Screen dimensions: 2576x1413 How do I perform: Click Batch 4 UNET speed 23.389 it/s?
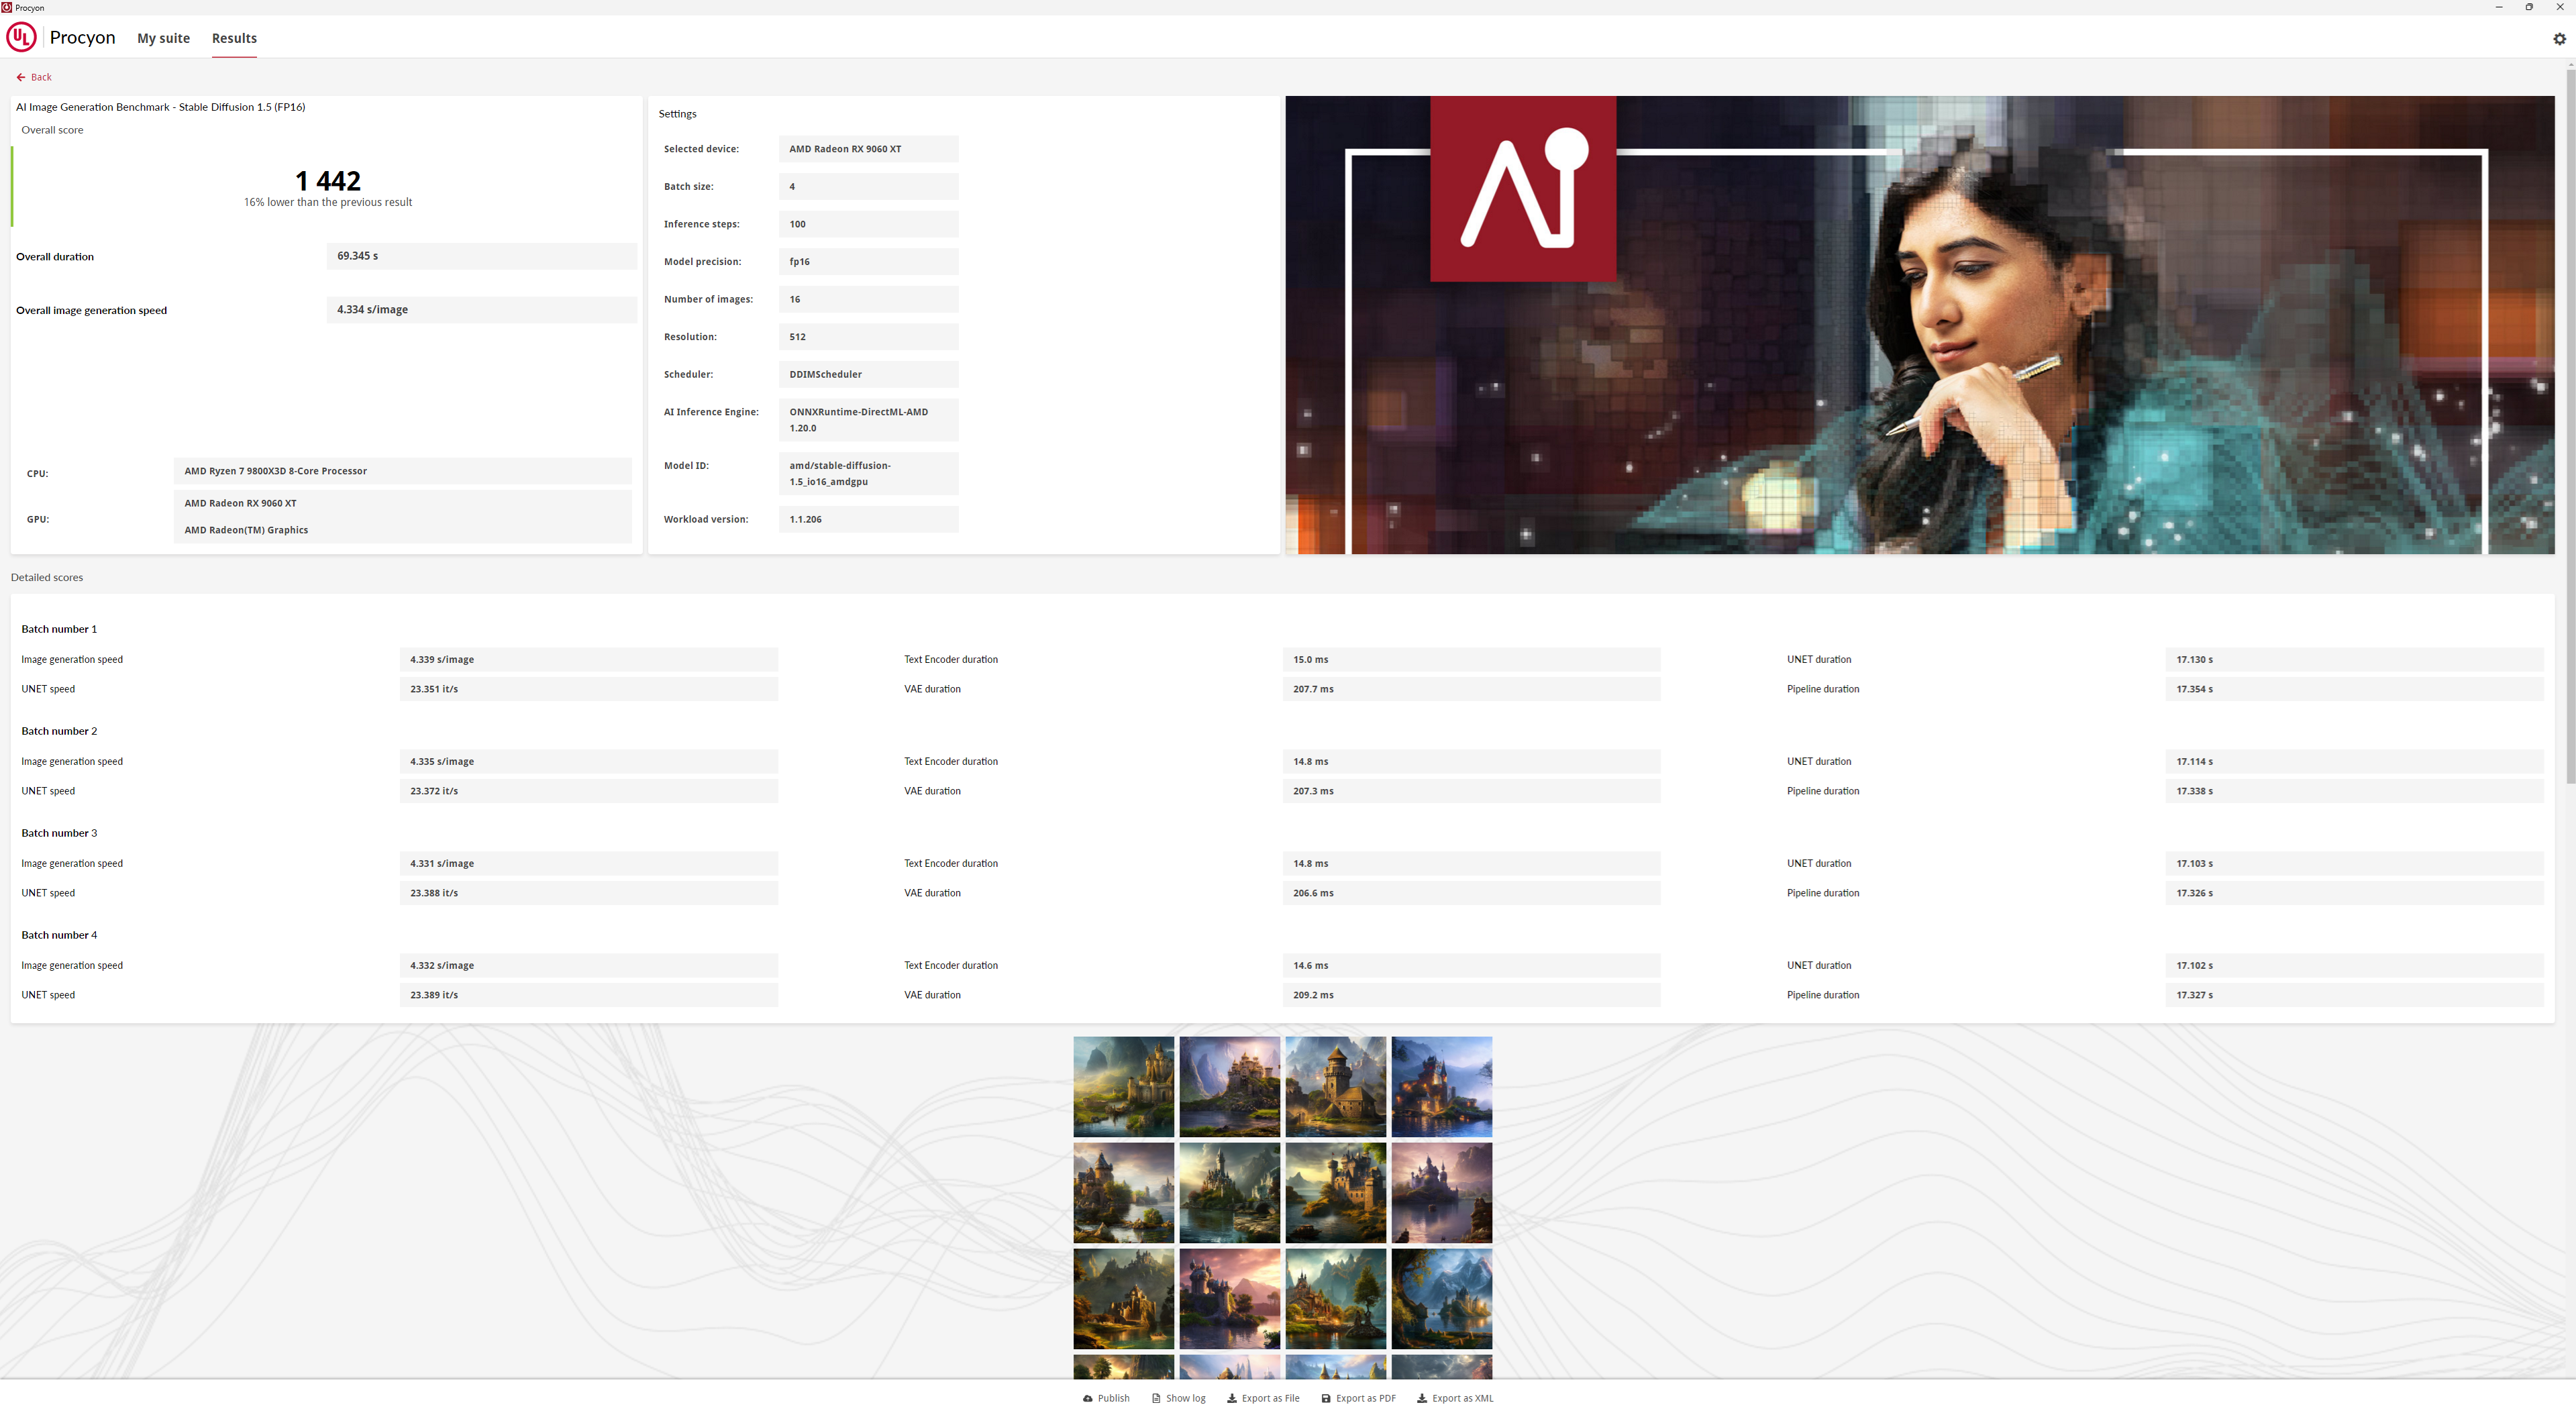point(588,995)
